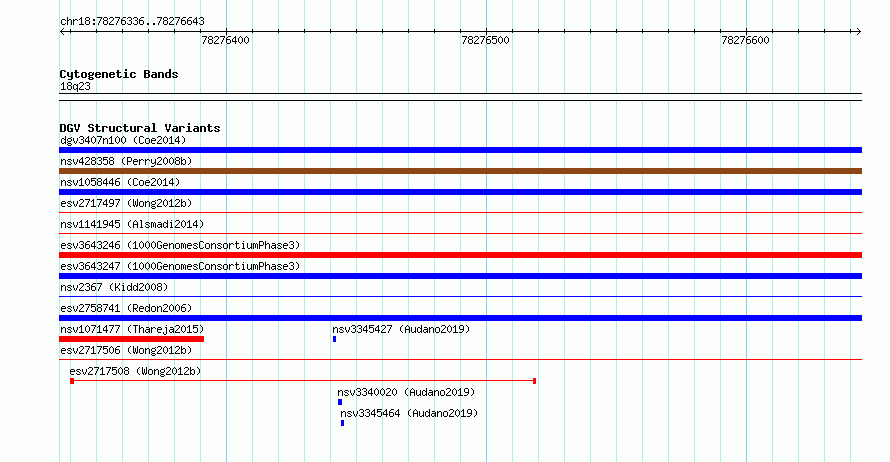Click the thin red line of esv2717506
This screenshot has height=462, width=890.
pyautogui.click(x=460, y=360)
